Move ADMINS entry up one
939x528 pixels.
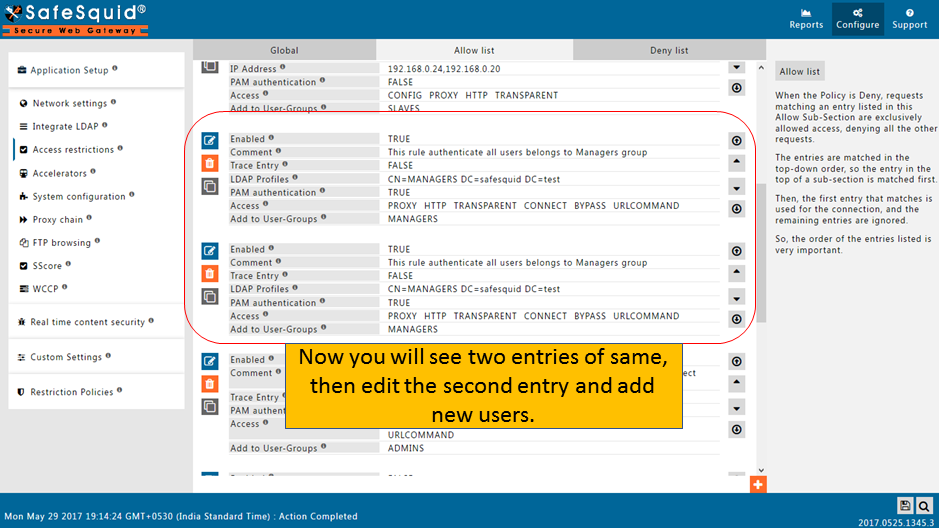click(737, 383)
